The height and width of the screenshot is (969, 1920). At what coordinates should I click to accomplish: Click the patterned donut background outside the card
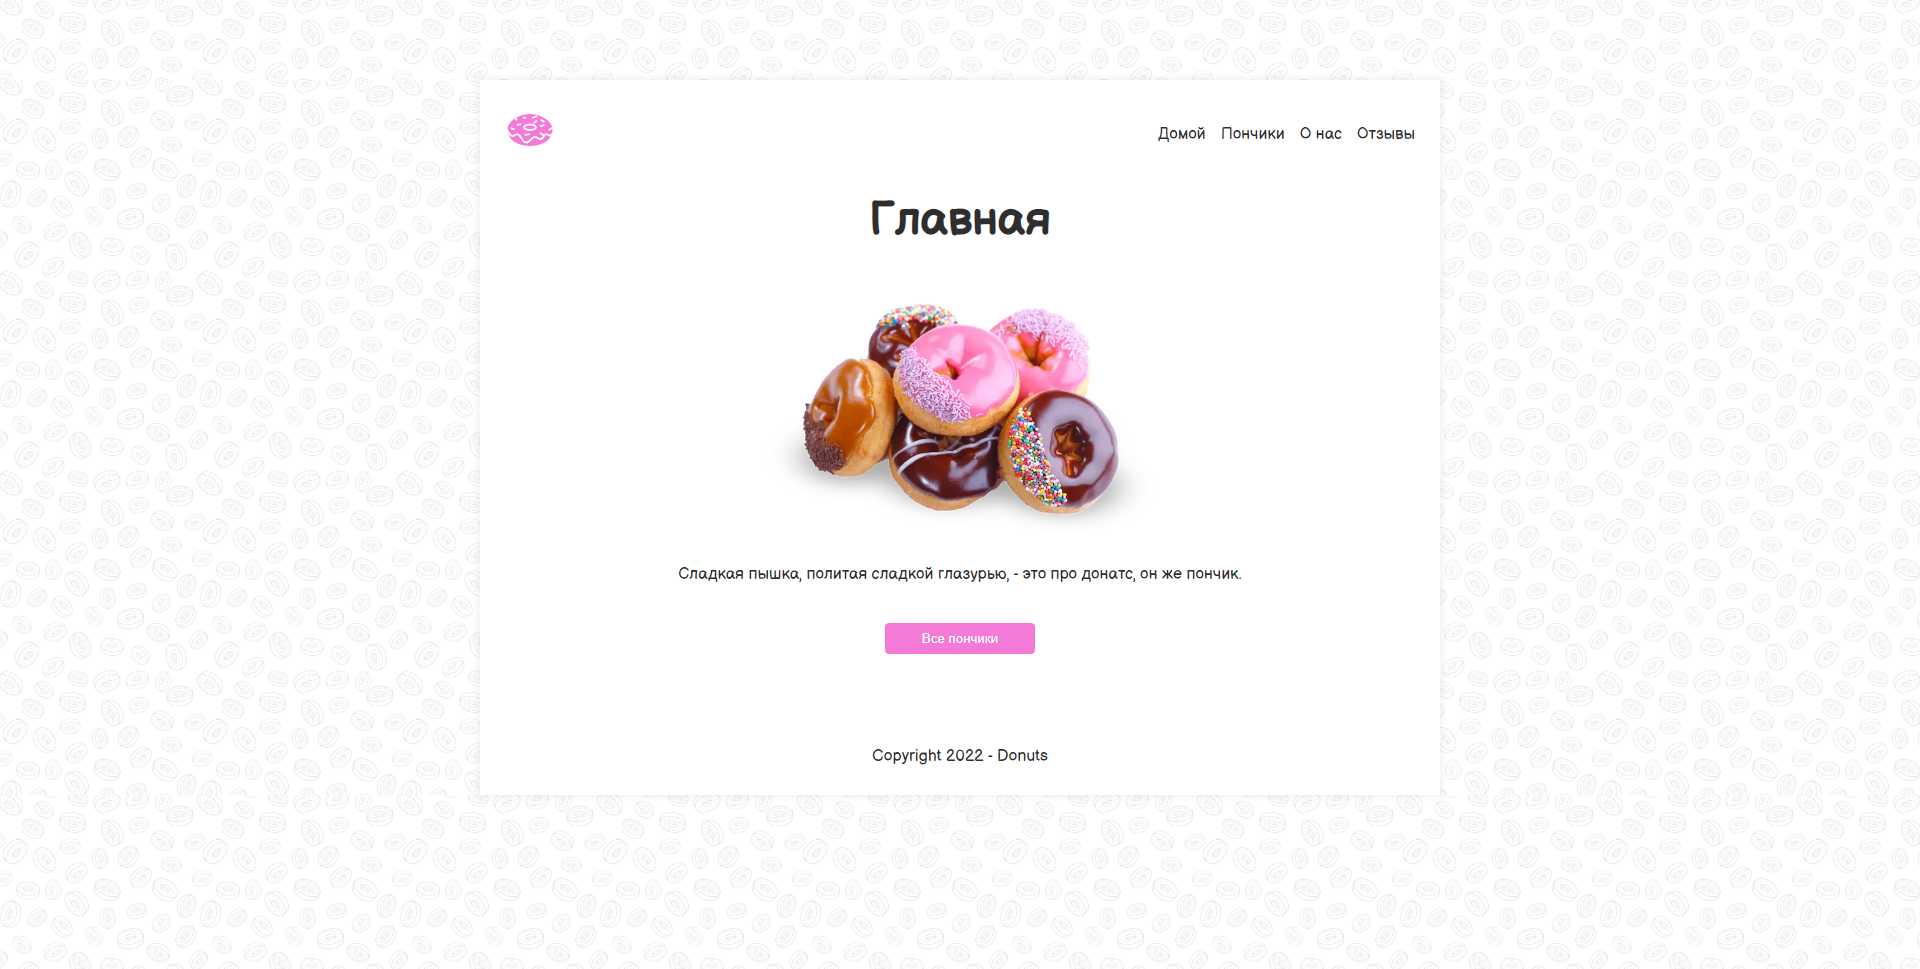coord(240,480)
